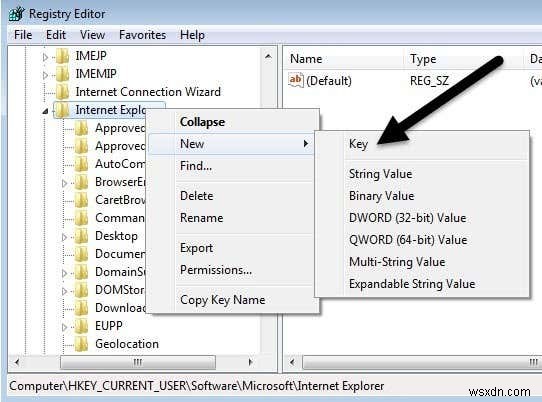Click the tree pane scroll left arrow

point(17,362)
